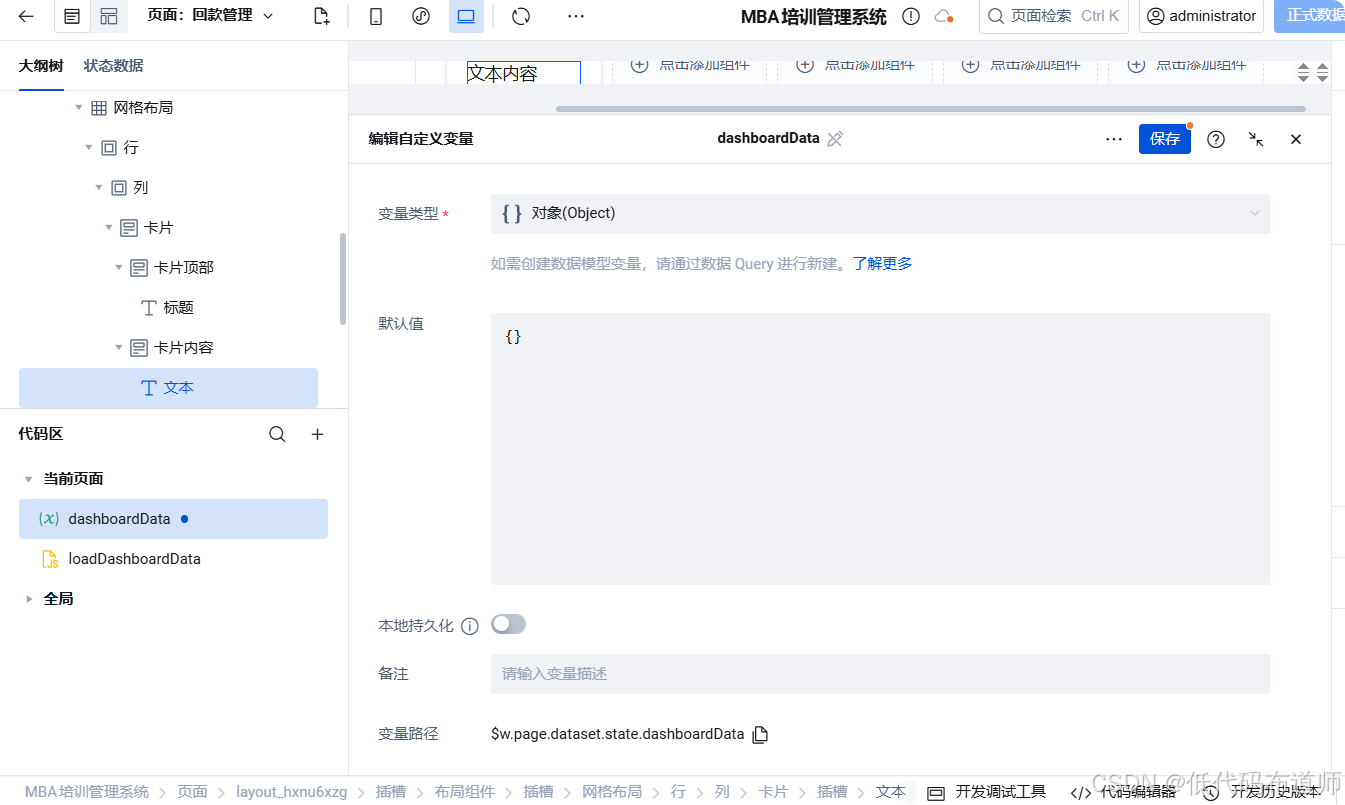Click the new page icon
The height and width of the screenshot is (805, 1345).
tap(321, 16)
